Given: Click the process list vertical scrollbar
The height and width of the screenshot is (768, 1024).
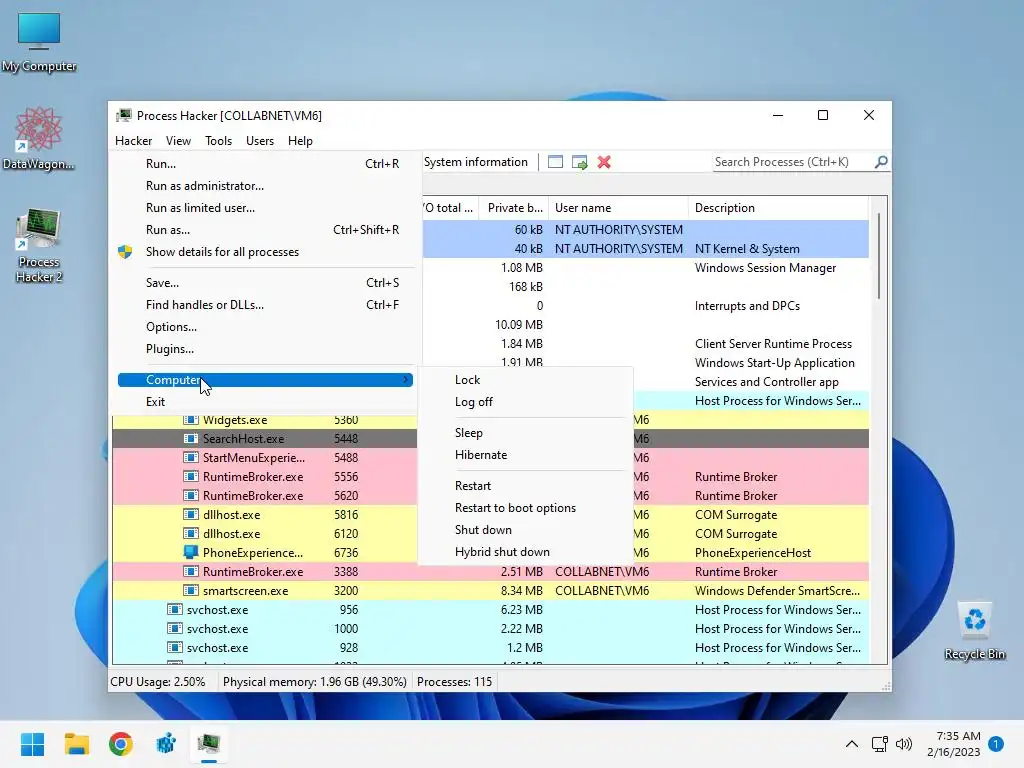Looking at the screenshot, I should coord(879,255).
